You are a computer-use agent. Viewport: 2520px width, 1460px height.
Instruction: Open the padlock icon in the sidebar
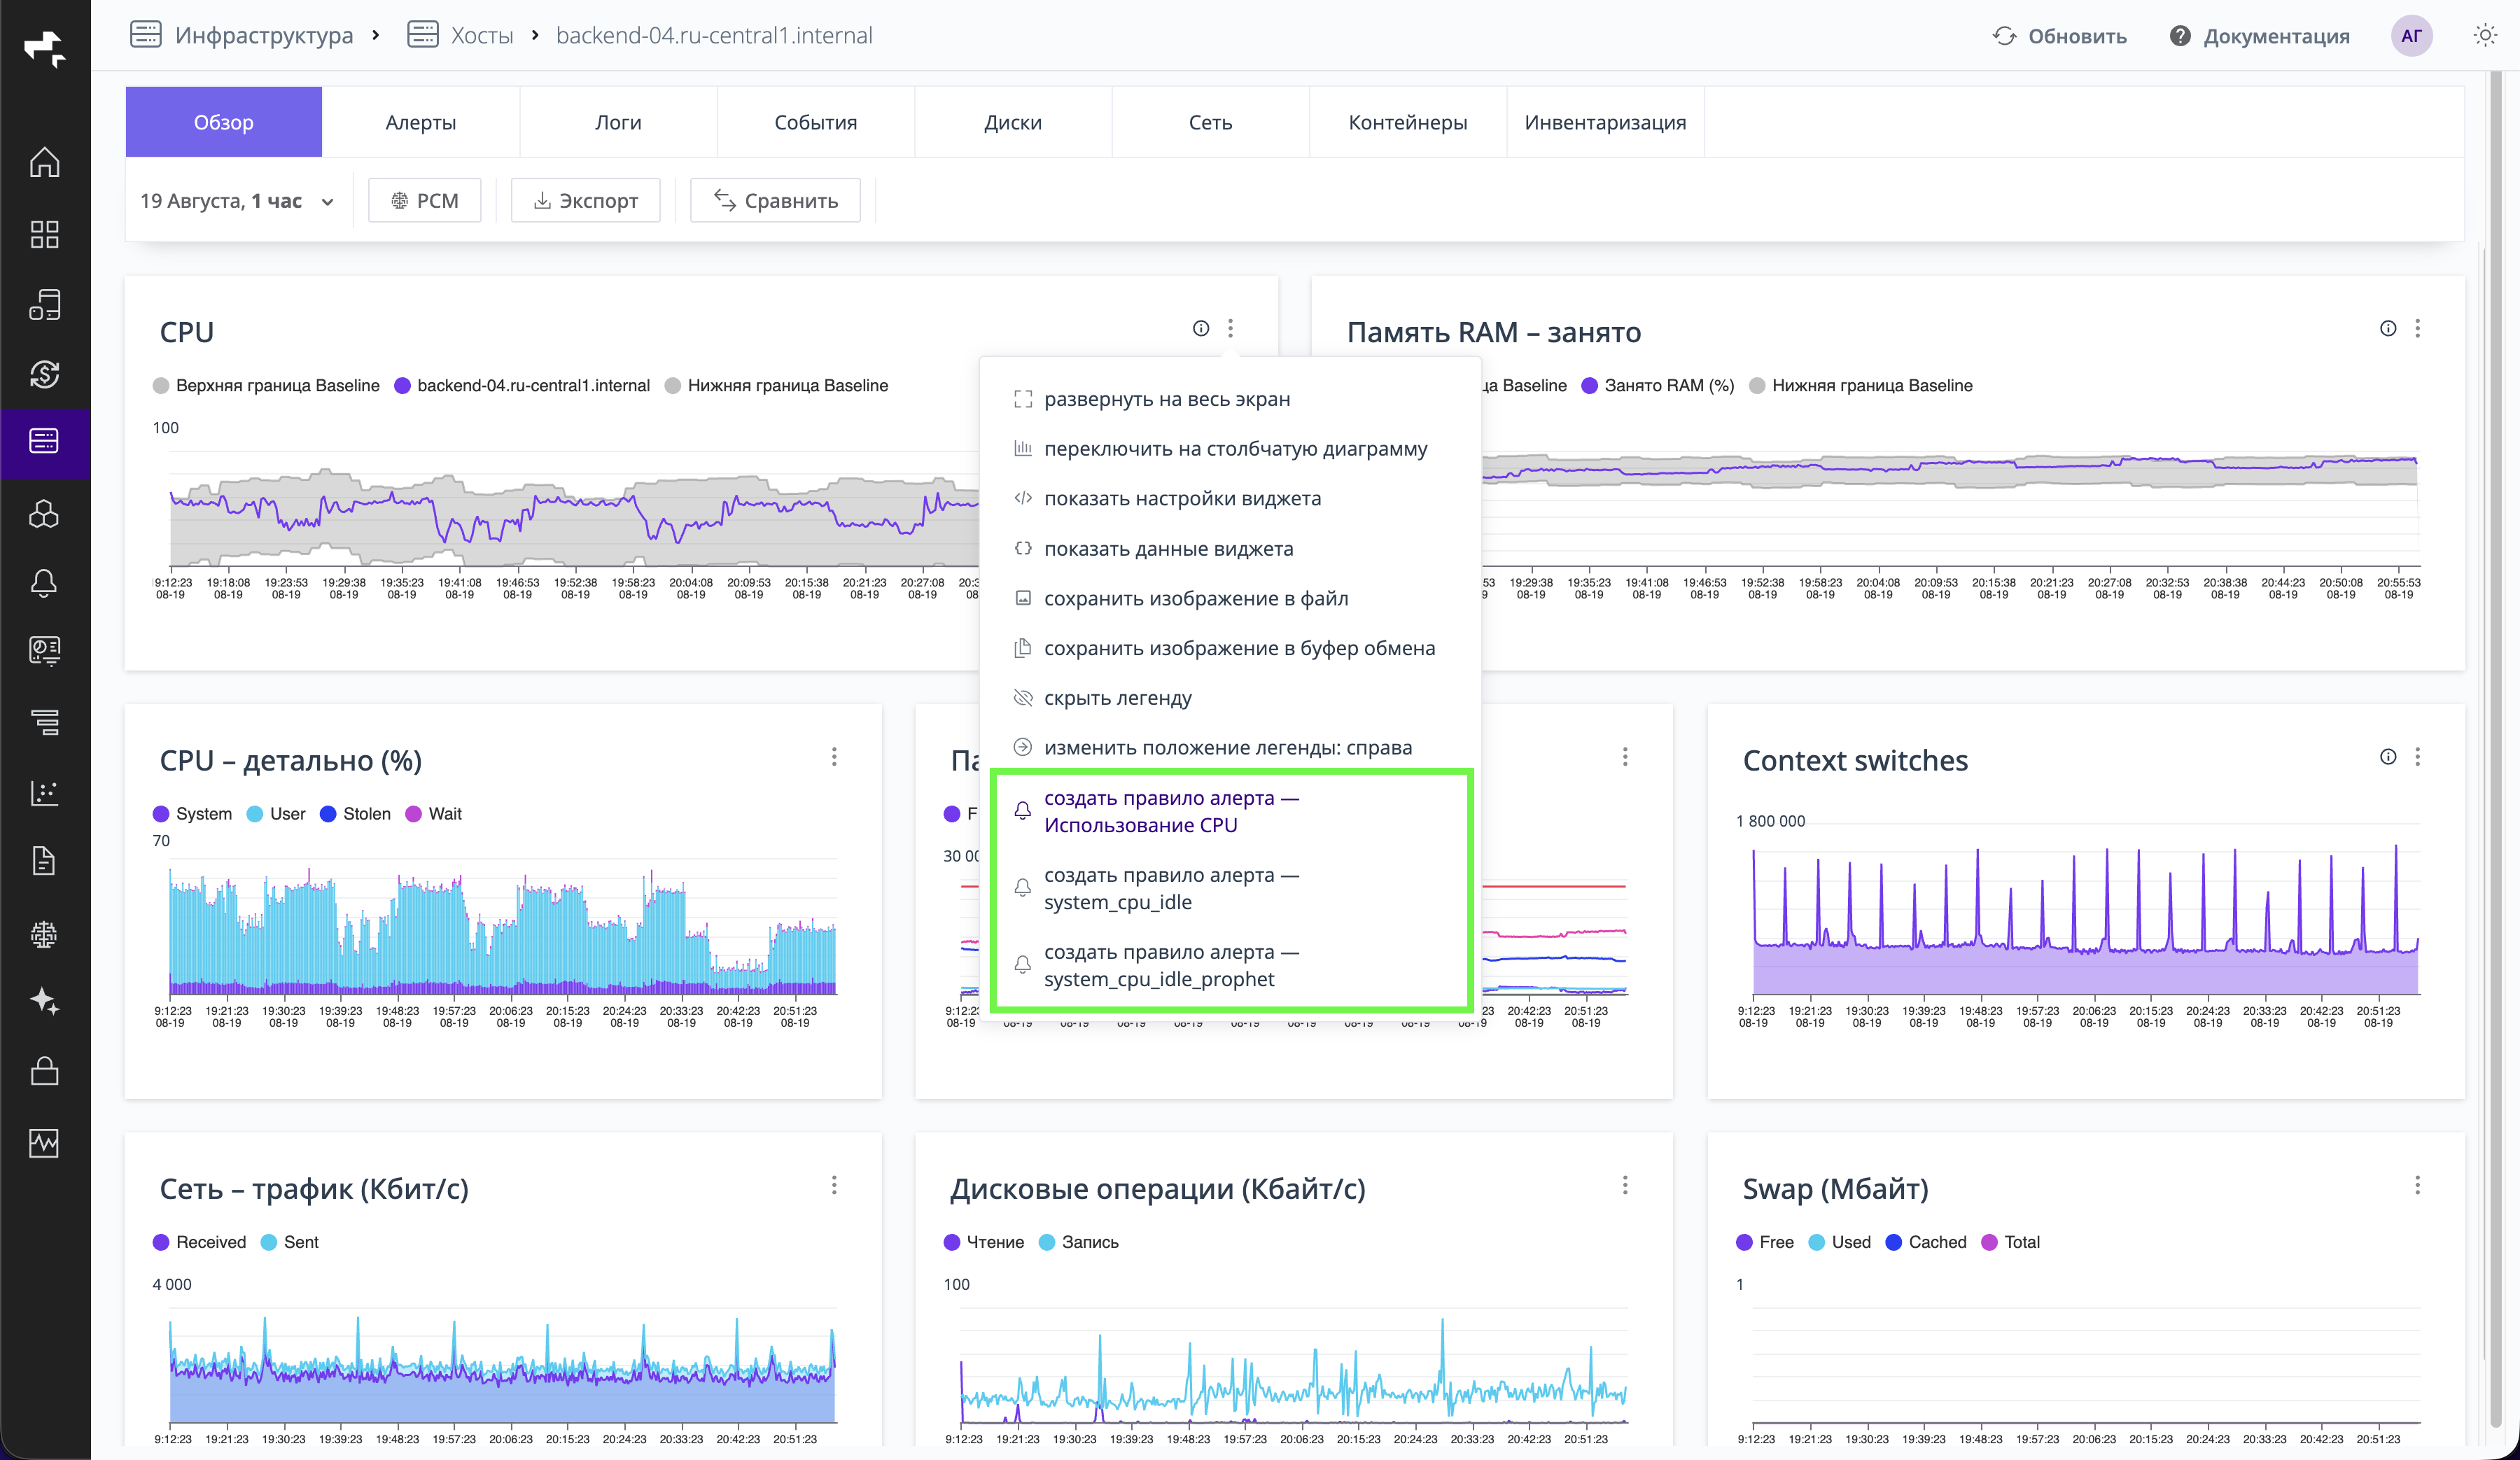click(x=44, y=1071)
